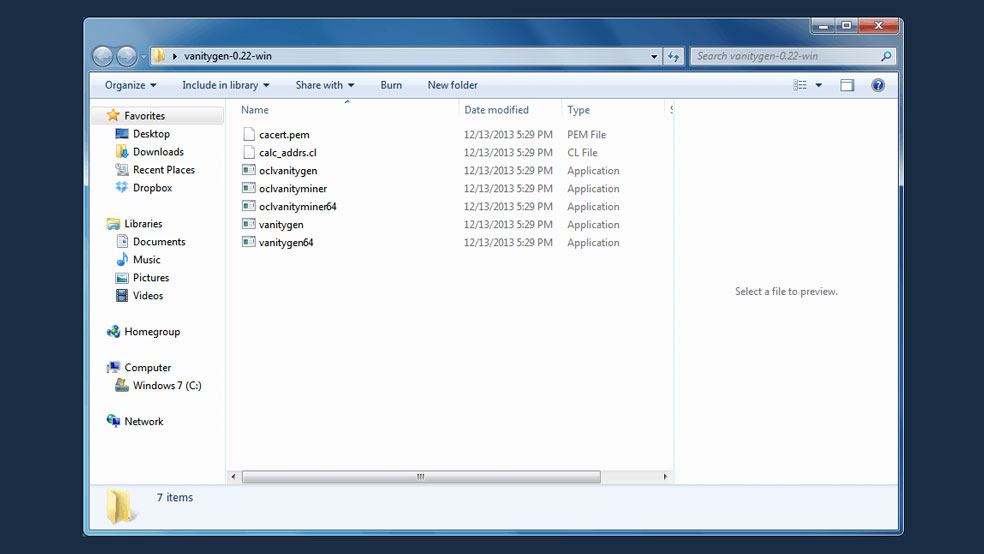Image resolution: width=984 pixels, height=554 pixels.
Task: Select Recent Places in the navigation pane
Action: (x=164, y=169)
